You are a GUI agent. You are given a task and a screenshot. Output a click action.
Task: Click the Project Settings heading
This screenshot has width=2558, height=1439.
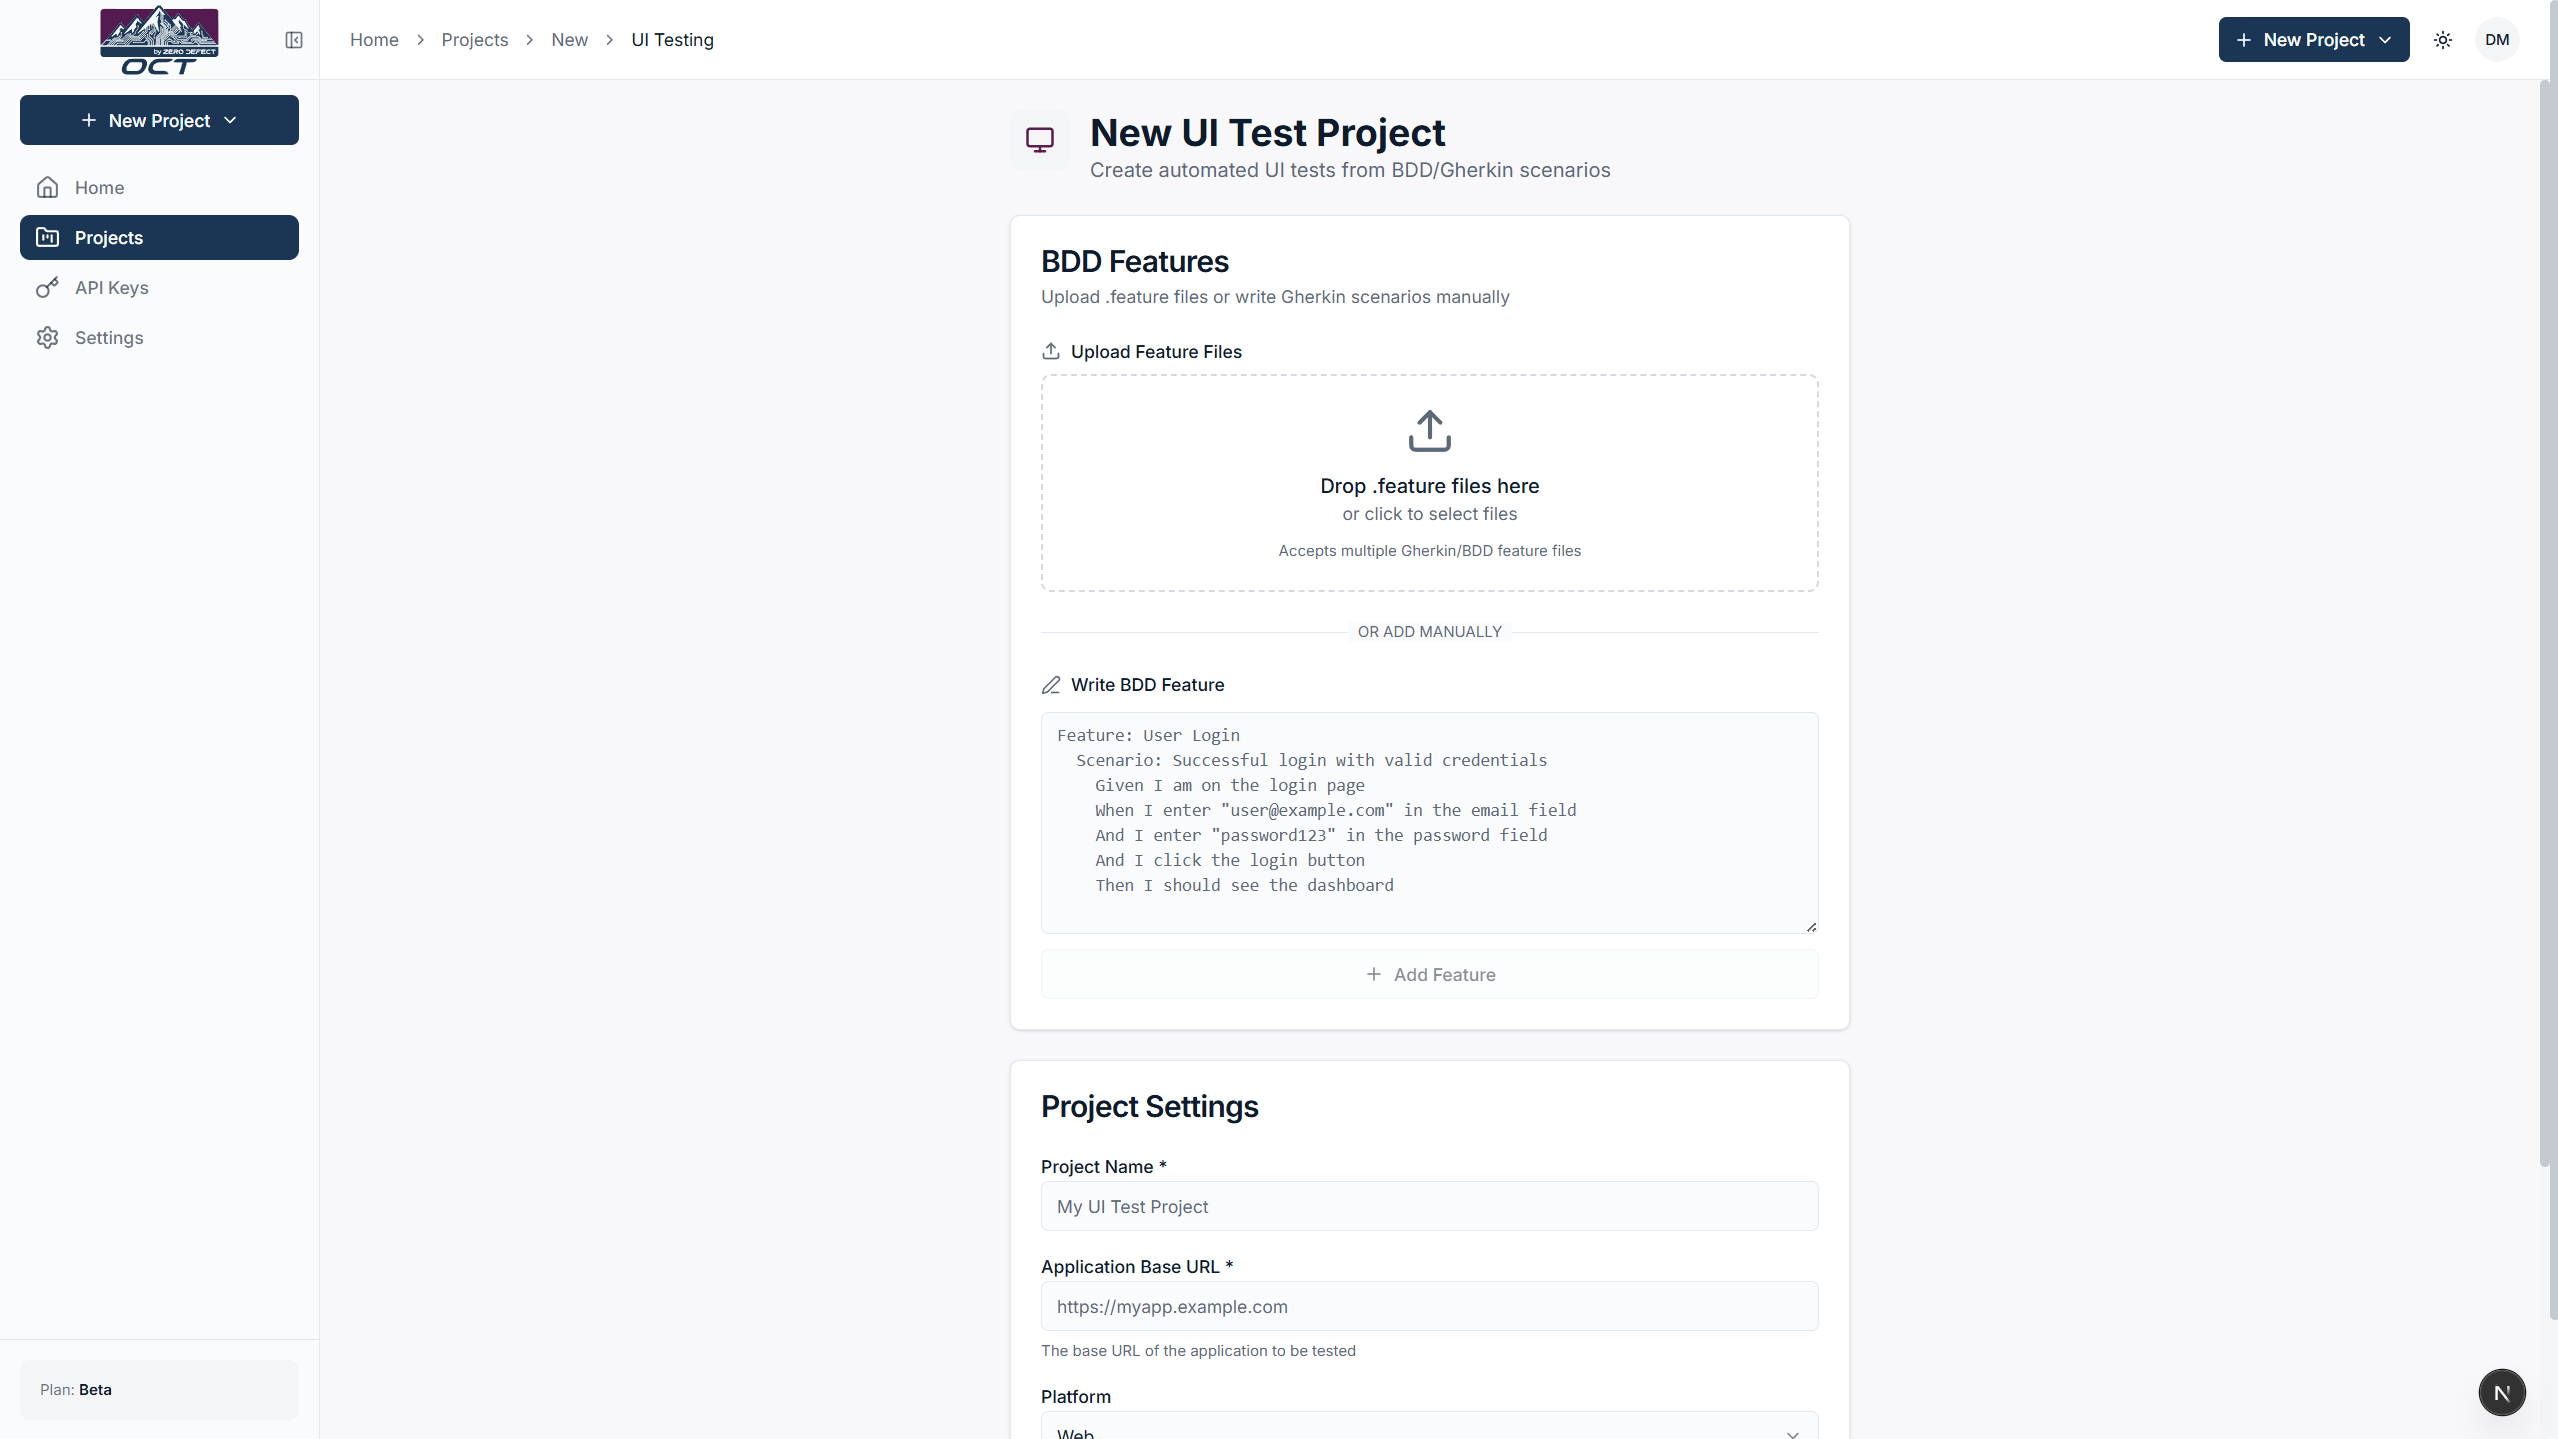click(1150, 1107)
